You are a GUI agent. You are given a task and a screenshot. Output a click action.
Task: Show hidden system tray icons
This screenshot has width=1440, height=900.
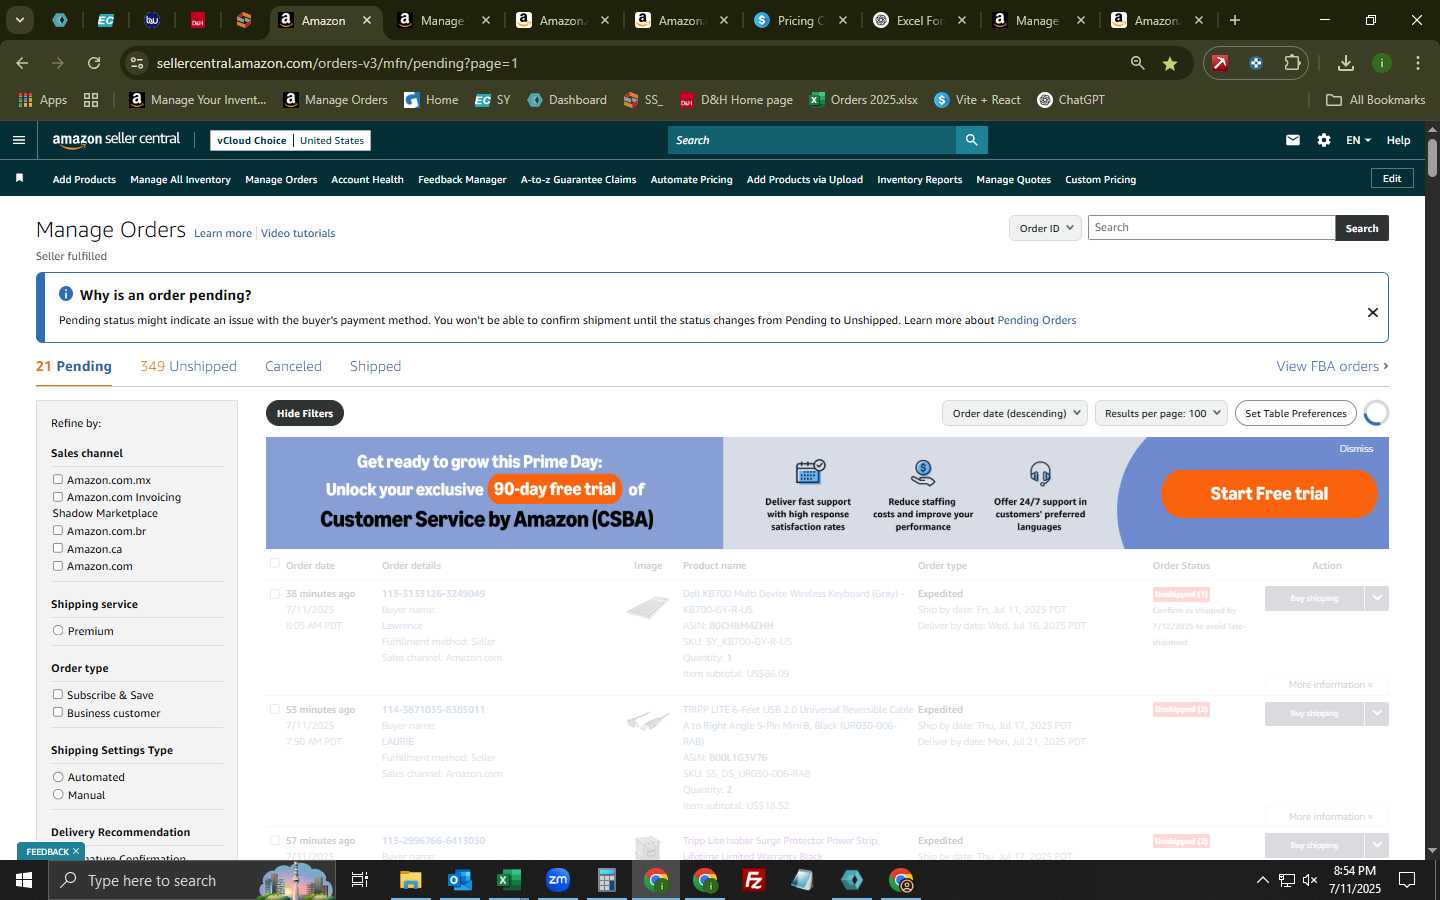click(1262, 880)
